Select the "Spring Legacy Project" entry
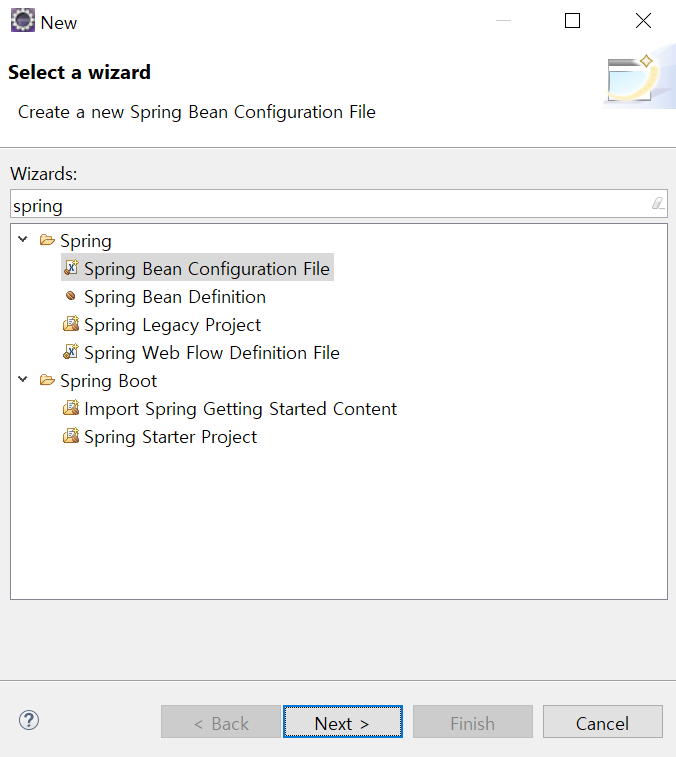This screenshot has height=757, width=676. click(172, 325)
